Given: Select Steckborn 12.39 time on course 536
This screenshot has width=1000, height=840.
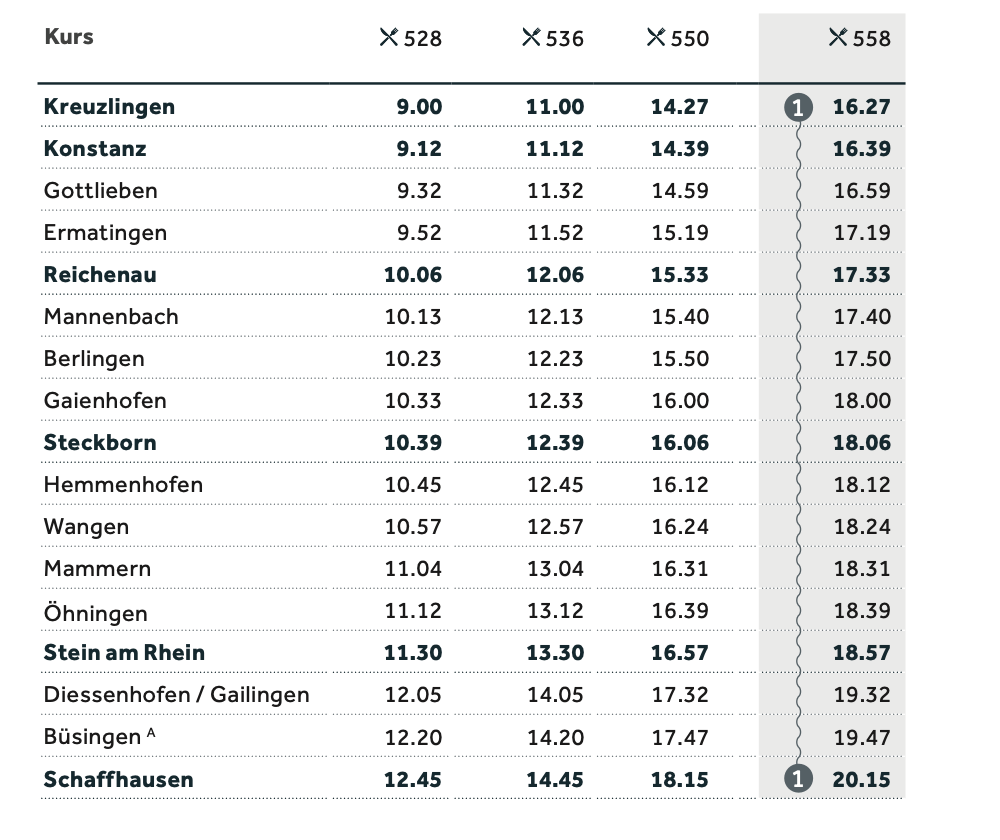Looking at the screenshot, I should pyautogui.click(x=555, y=443).
